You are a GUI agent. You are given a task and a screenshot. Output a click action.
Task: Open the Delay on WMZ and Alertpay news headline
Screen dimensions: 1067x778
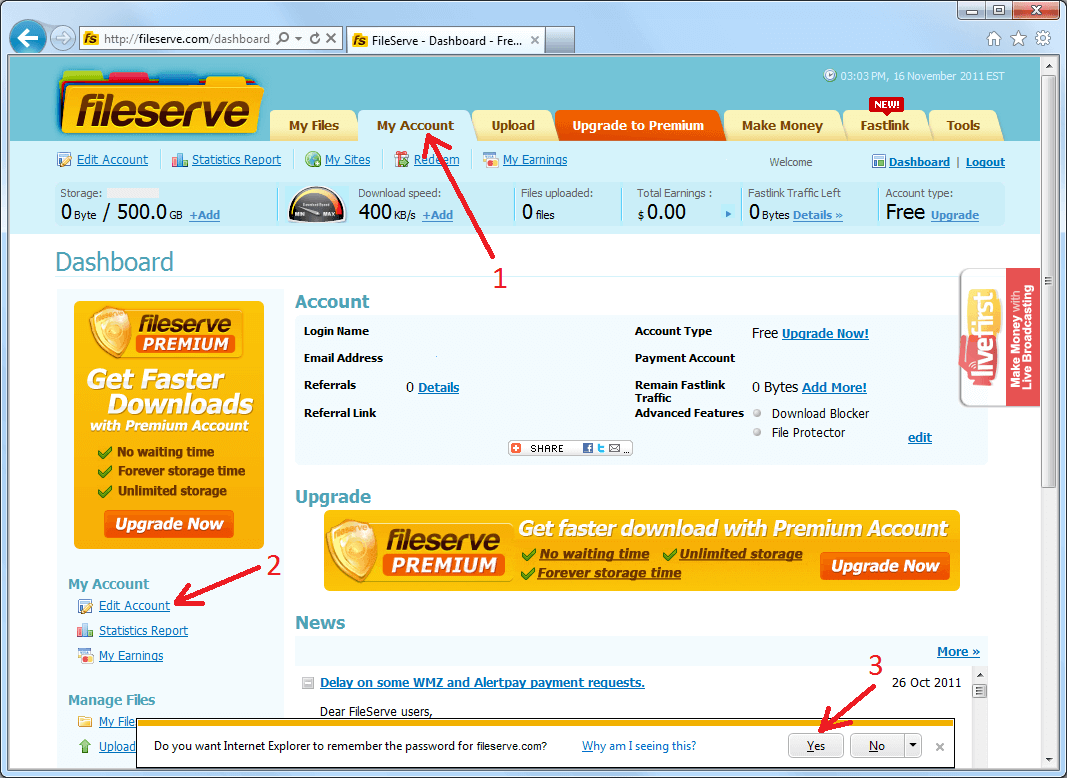[x=482, y=682]
